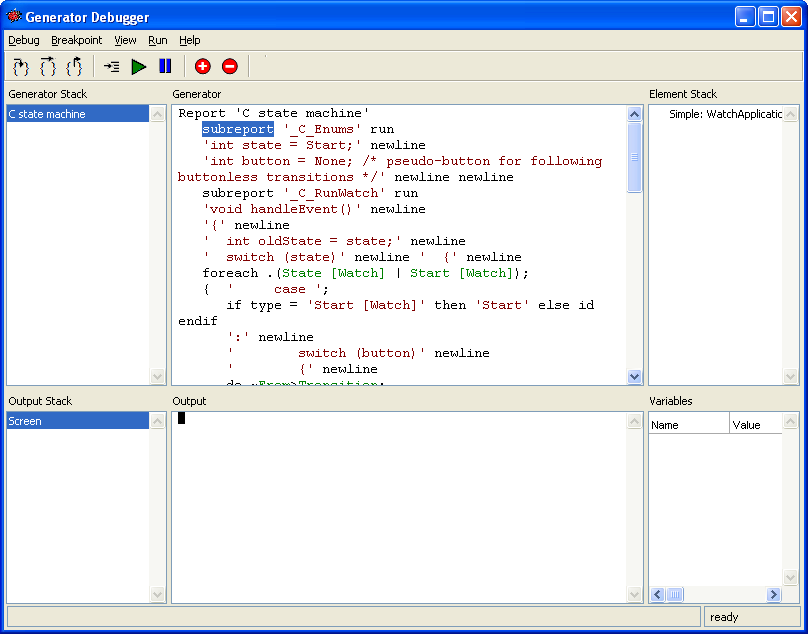The height and width of the screenshot is (634, 808).
Task: Click the Step Over toolbar icon
Action: click(x=47, y=67)
